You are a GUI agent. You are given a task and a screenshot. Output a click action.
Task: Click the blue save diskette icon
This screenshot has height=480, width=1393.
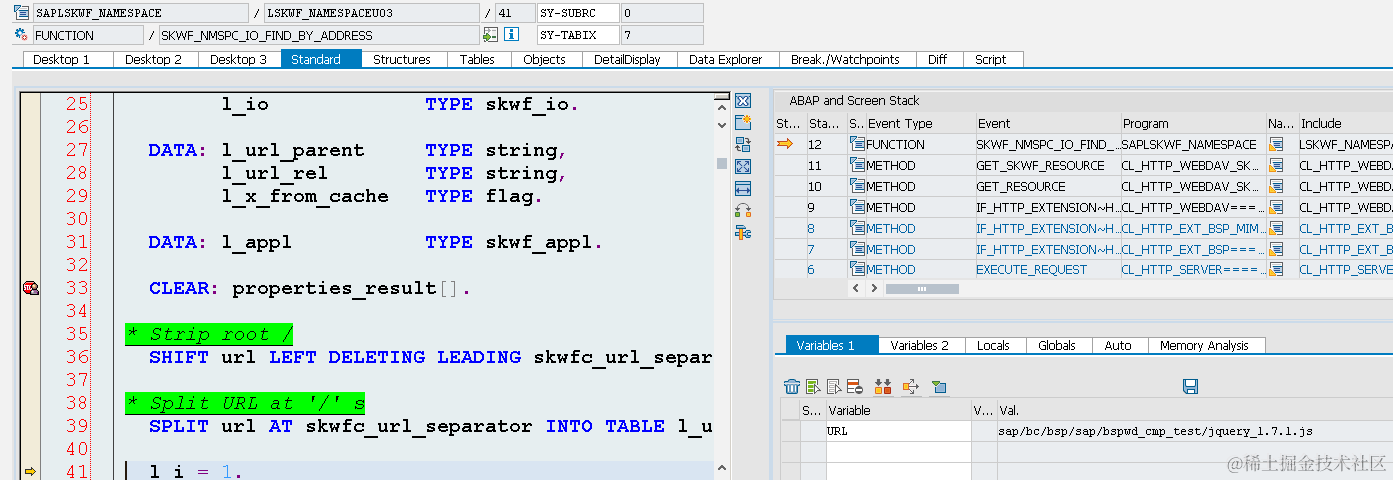[x=1190, y=386]
